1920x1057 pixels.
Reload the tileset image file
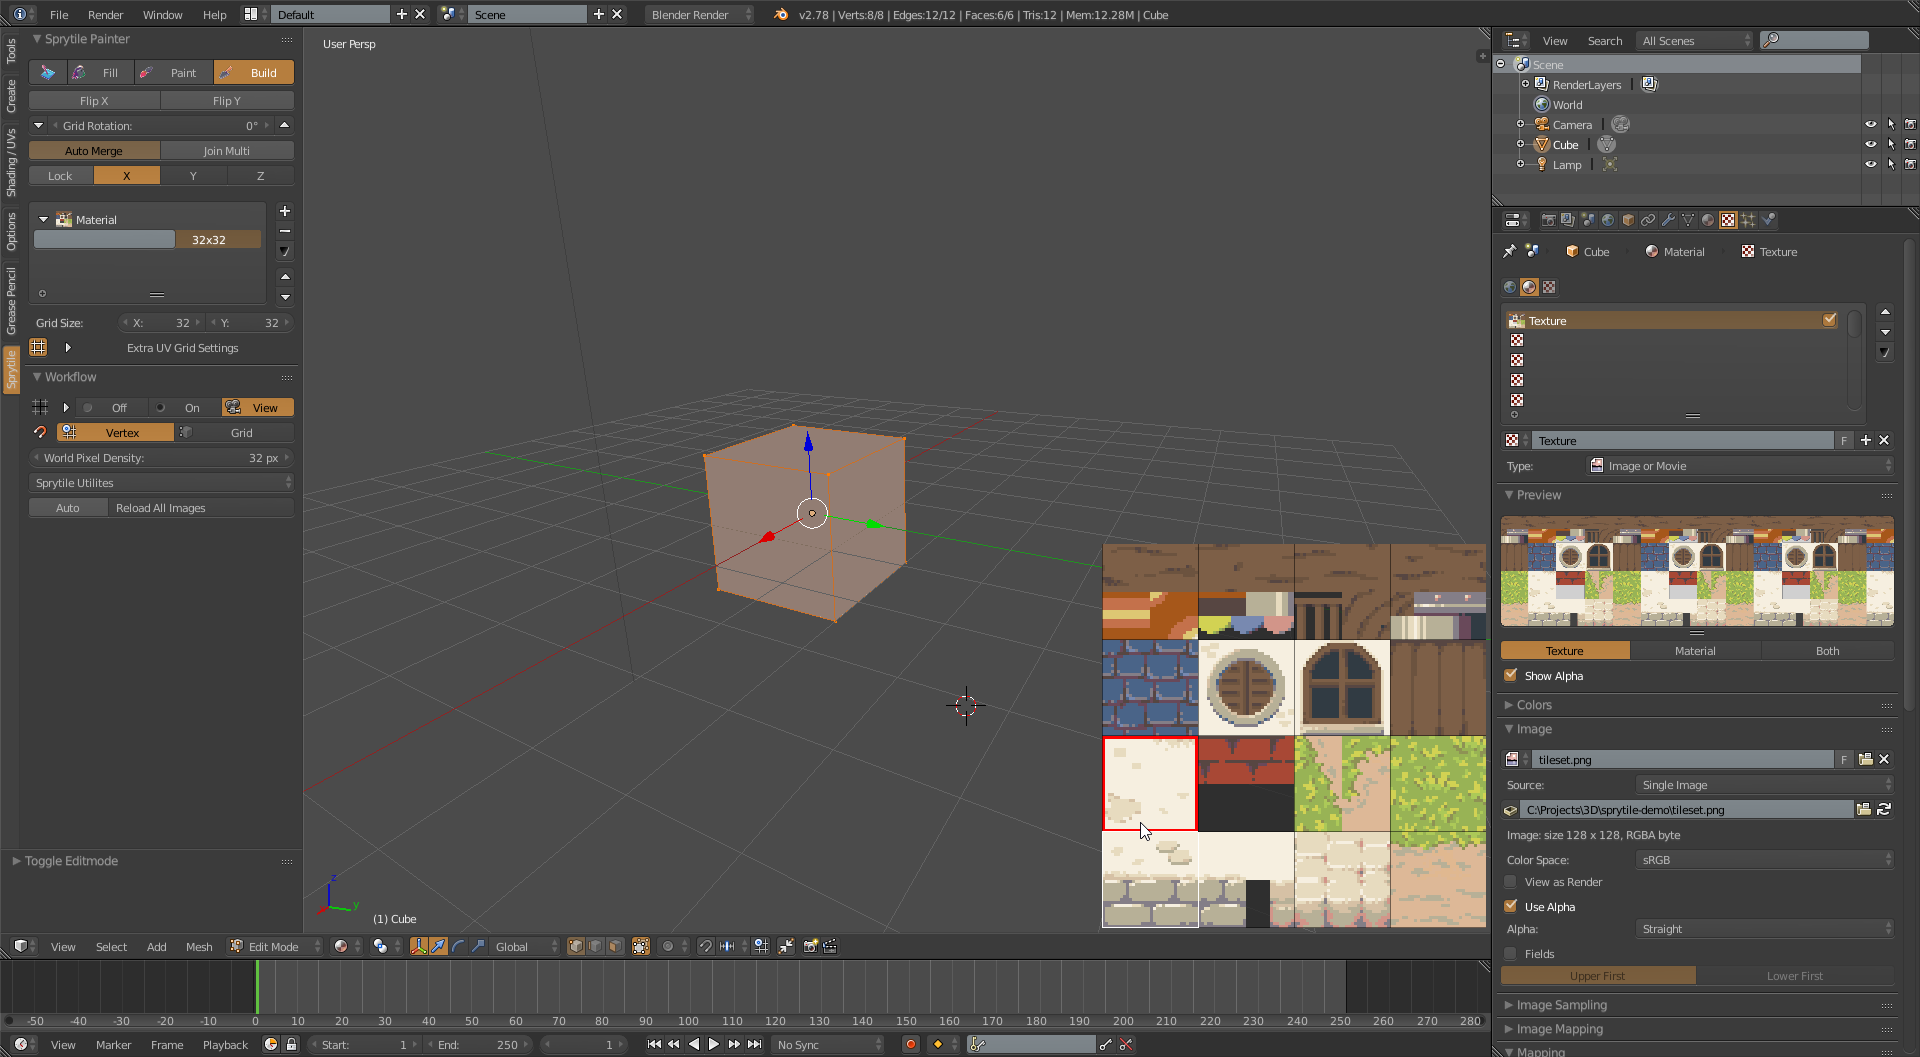tap(1884, 810)
